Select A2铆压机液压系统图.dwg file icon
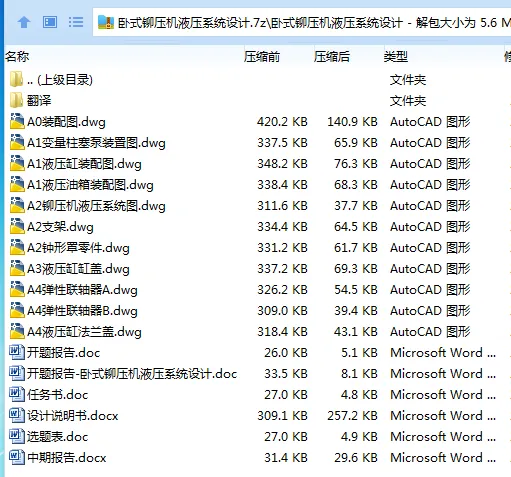 tap(17, 205)
